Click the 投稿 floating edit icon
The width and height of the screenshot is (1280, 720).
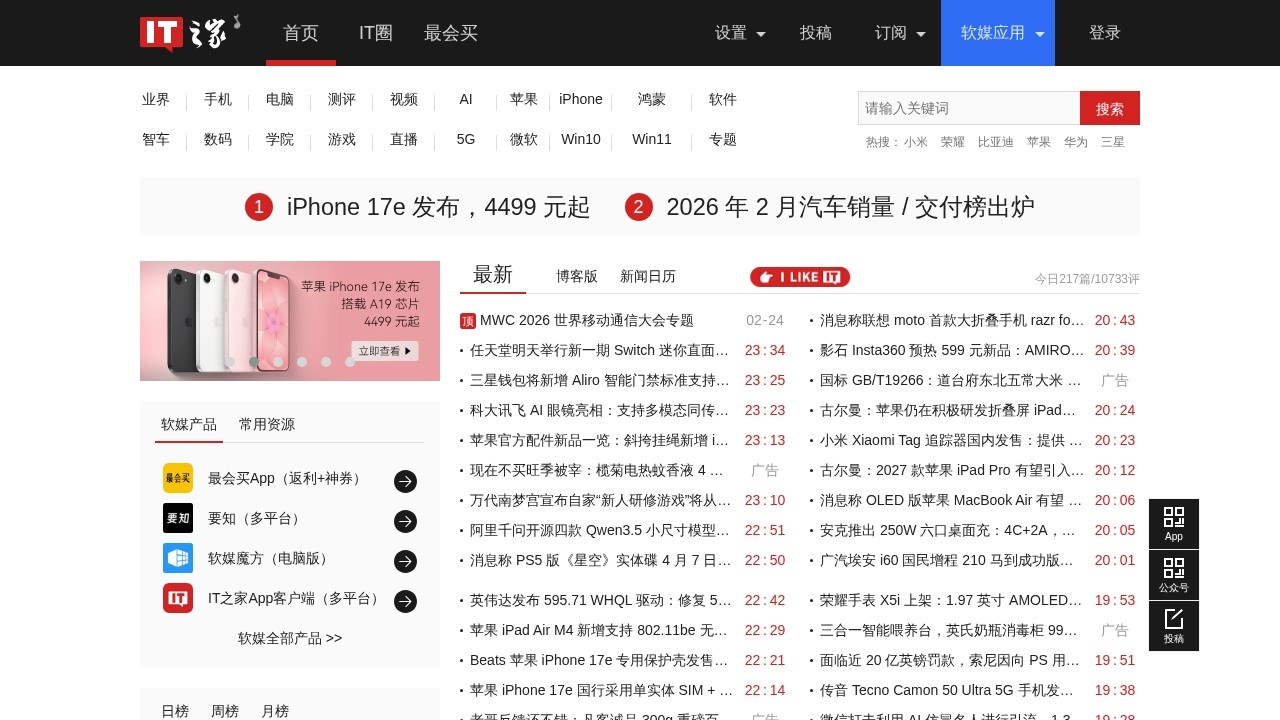[x=1173, y=625]
